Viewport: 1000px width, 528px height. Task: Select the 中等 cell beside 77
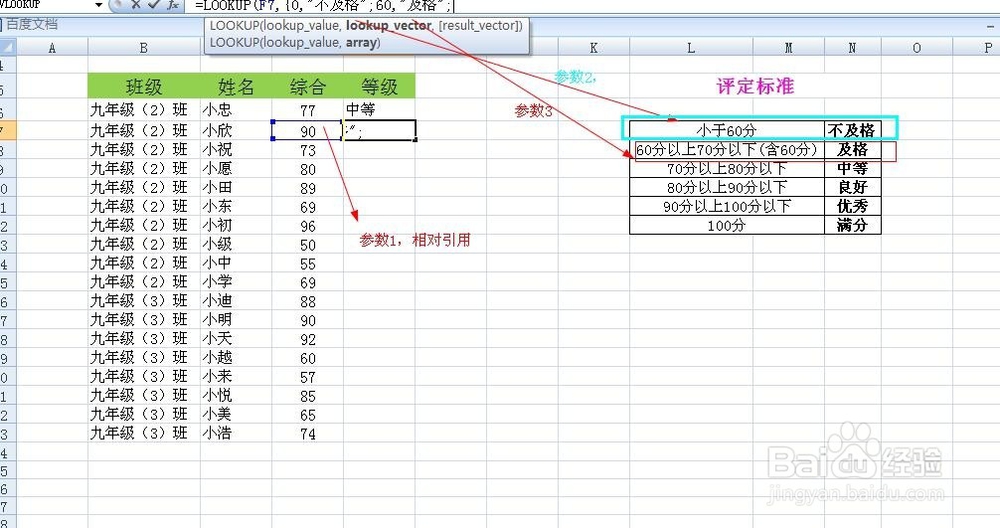click(379, 110)
